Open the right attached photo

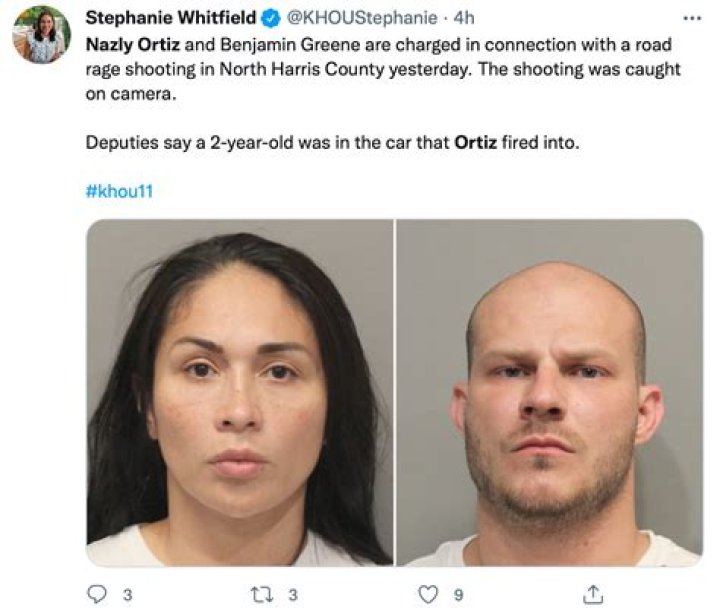[550, 393]
